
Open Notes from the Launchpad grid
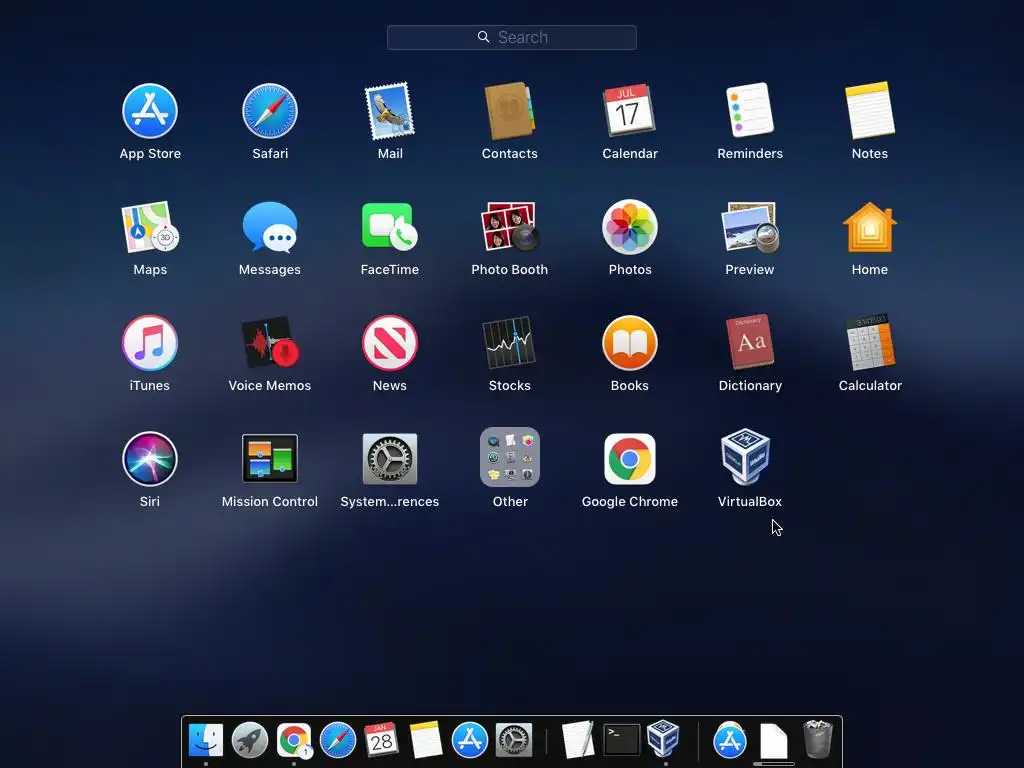tap(870, 110)
